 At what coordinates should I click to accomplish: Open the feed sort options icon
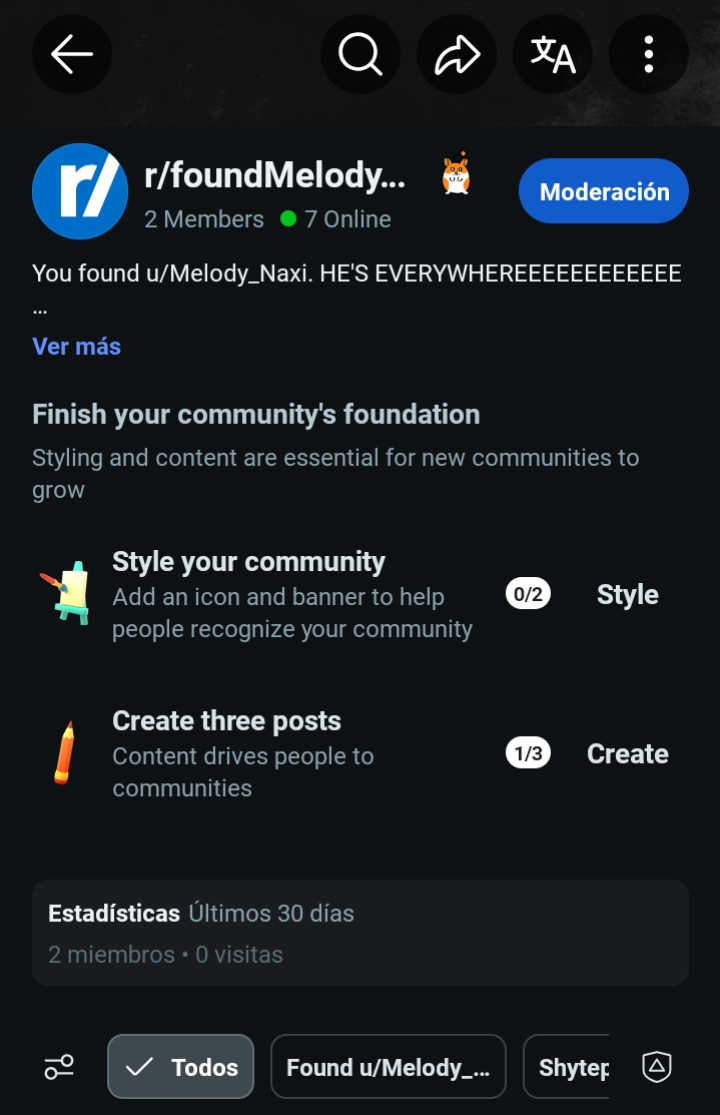[x=59, y=1067]
